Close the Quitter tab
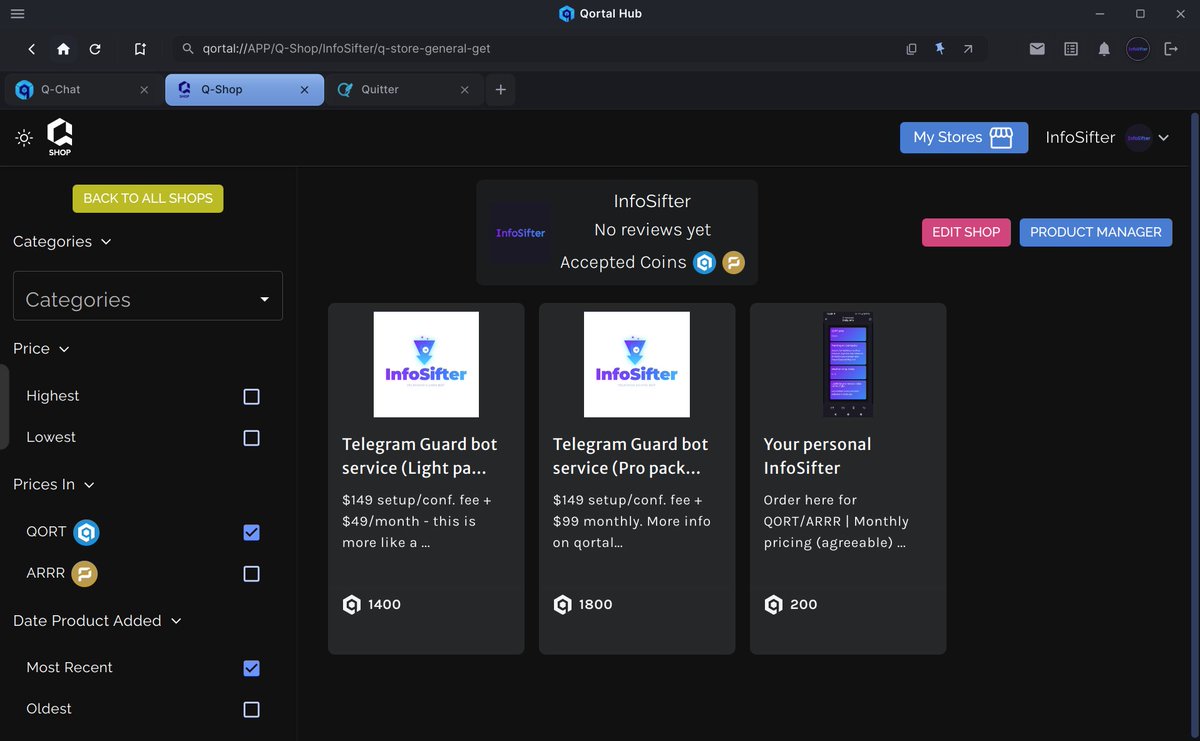 pos(465,90)
